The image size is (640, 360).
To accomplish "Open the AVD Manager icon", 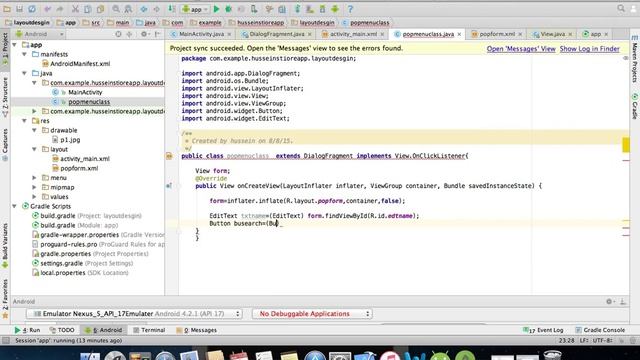I will [x=310, y=9].
